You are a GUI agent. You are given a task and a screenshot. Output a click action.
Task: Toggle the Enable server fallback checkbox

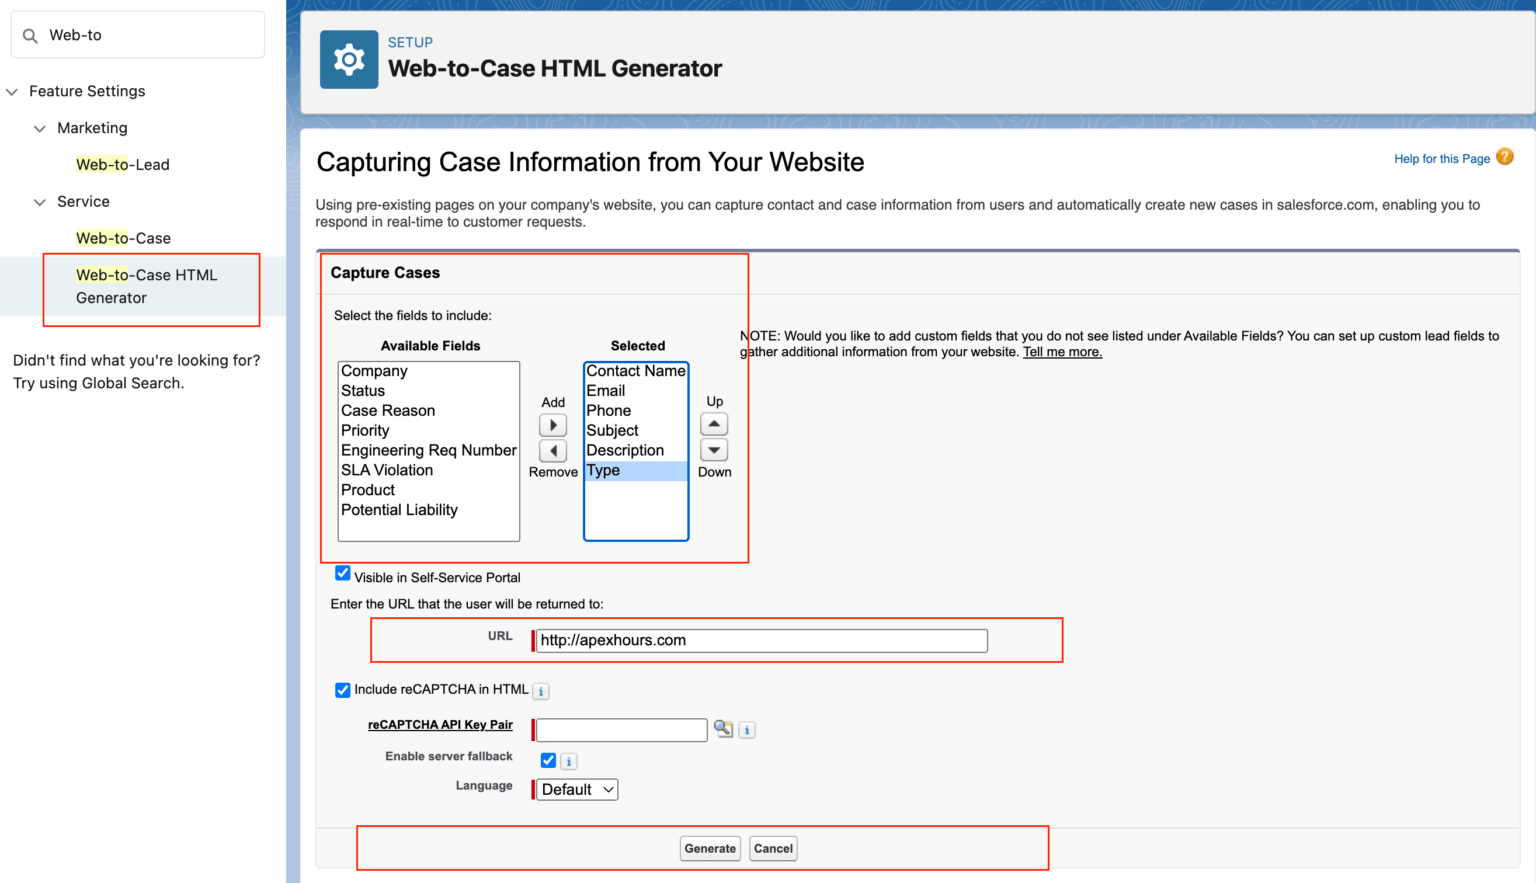click(547, 760)
